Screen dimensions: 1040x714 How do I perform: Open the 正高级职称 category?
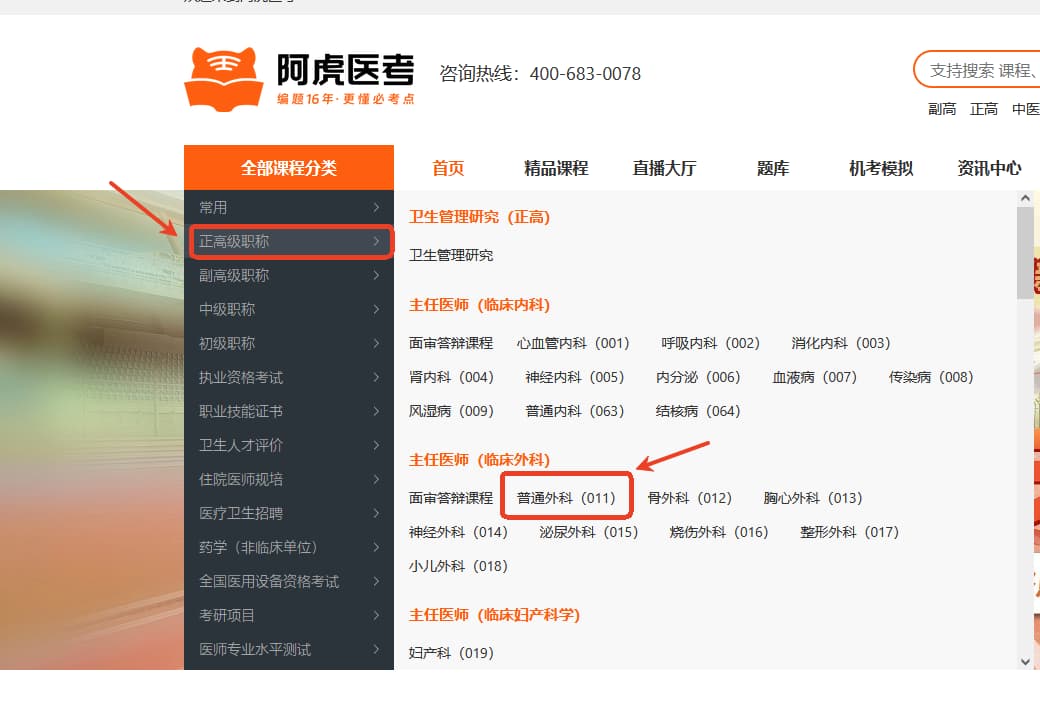coord(234,241)
